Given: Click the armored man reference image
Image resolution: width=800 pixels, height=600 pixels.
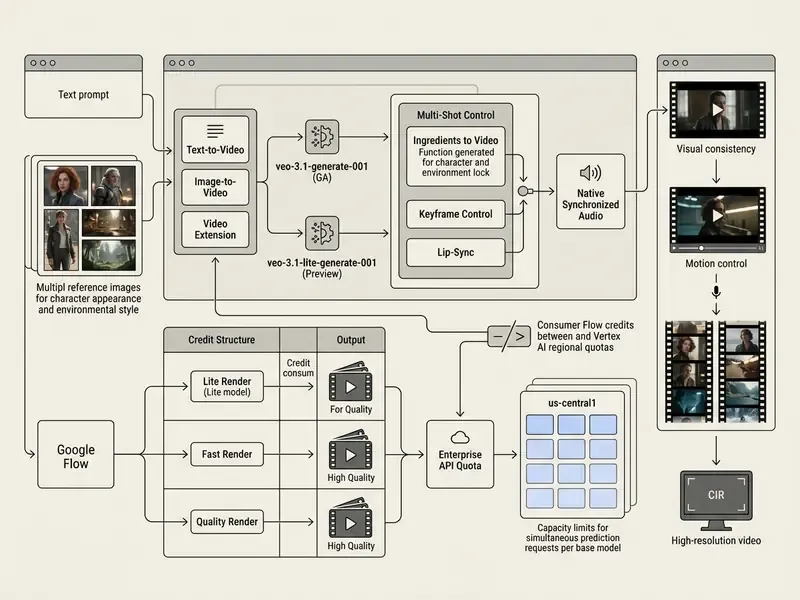Looking at the screenshot, I should [113, 186].
